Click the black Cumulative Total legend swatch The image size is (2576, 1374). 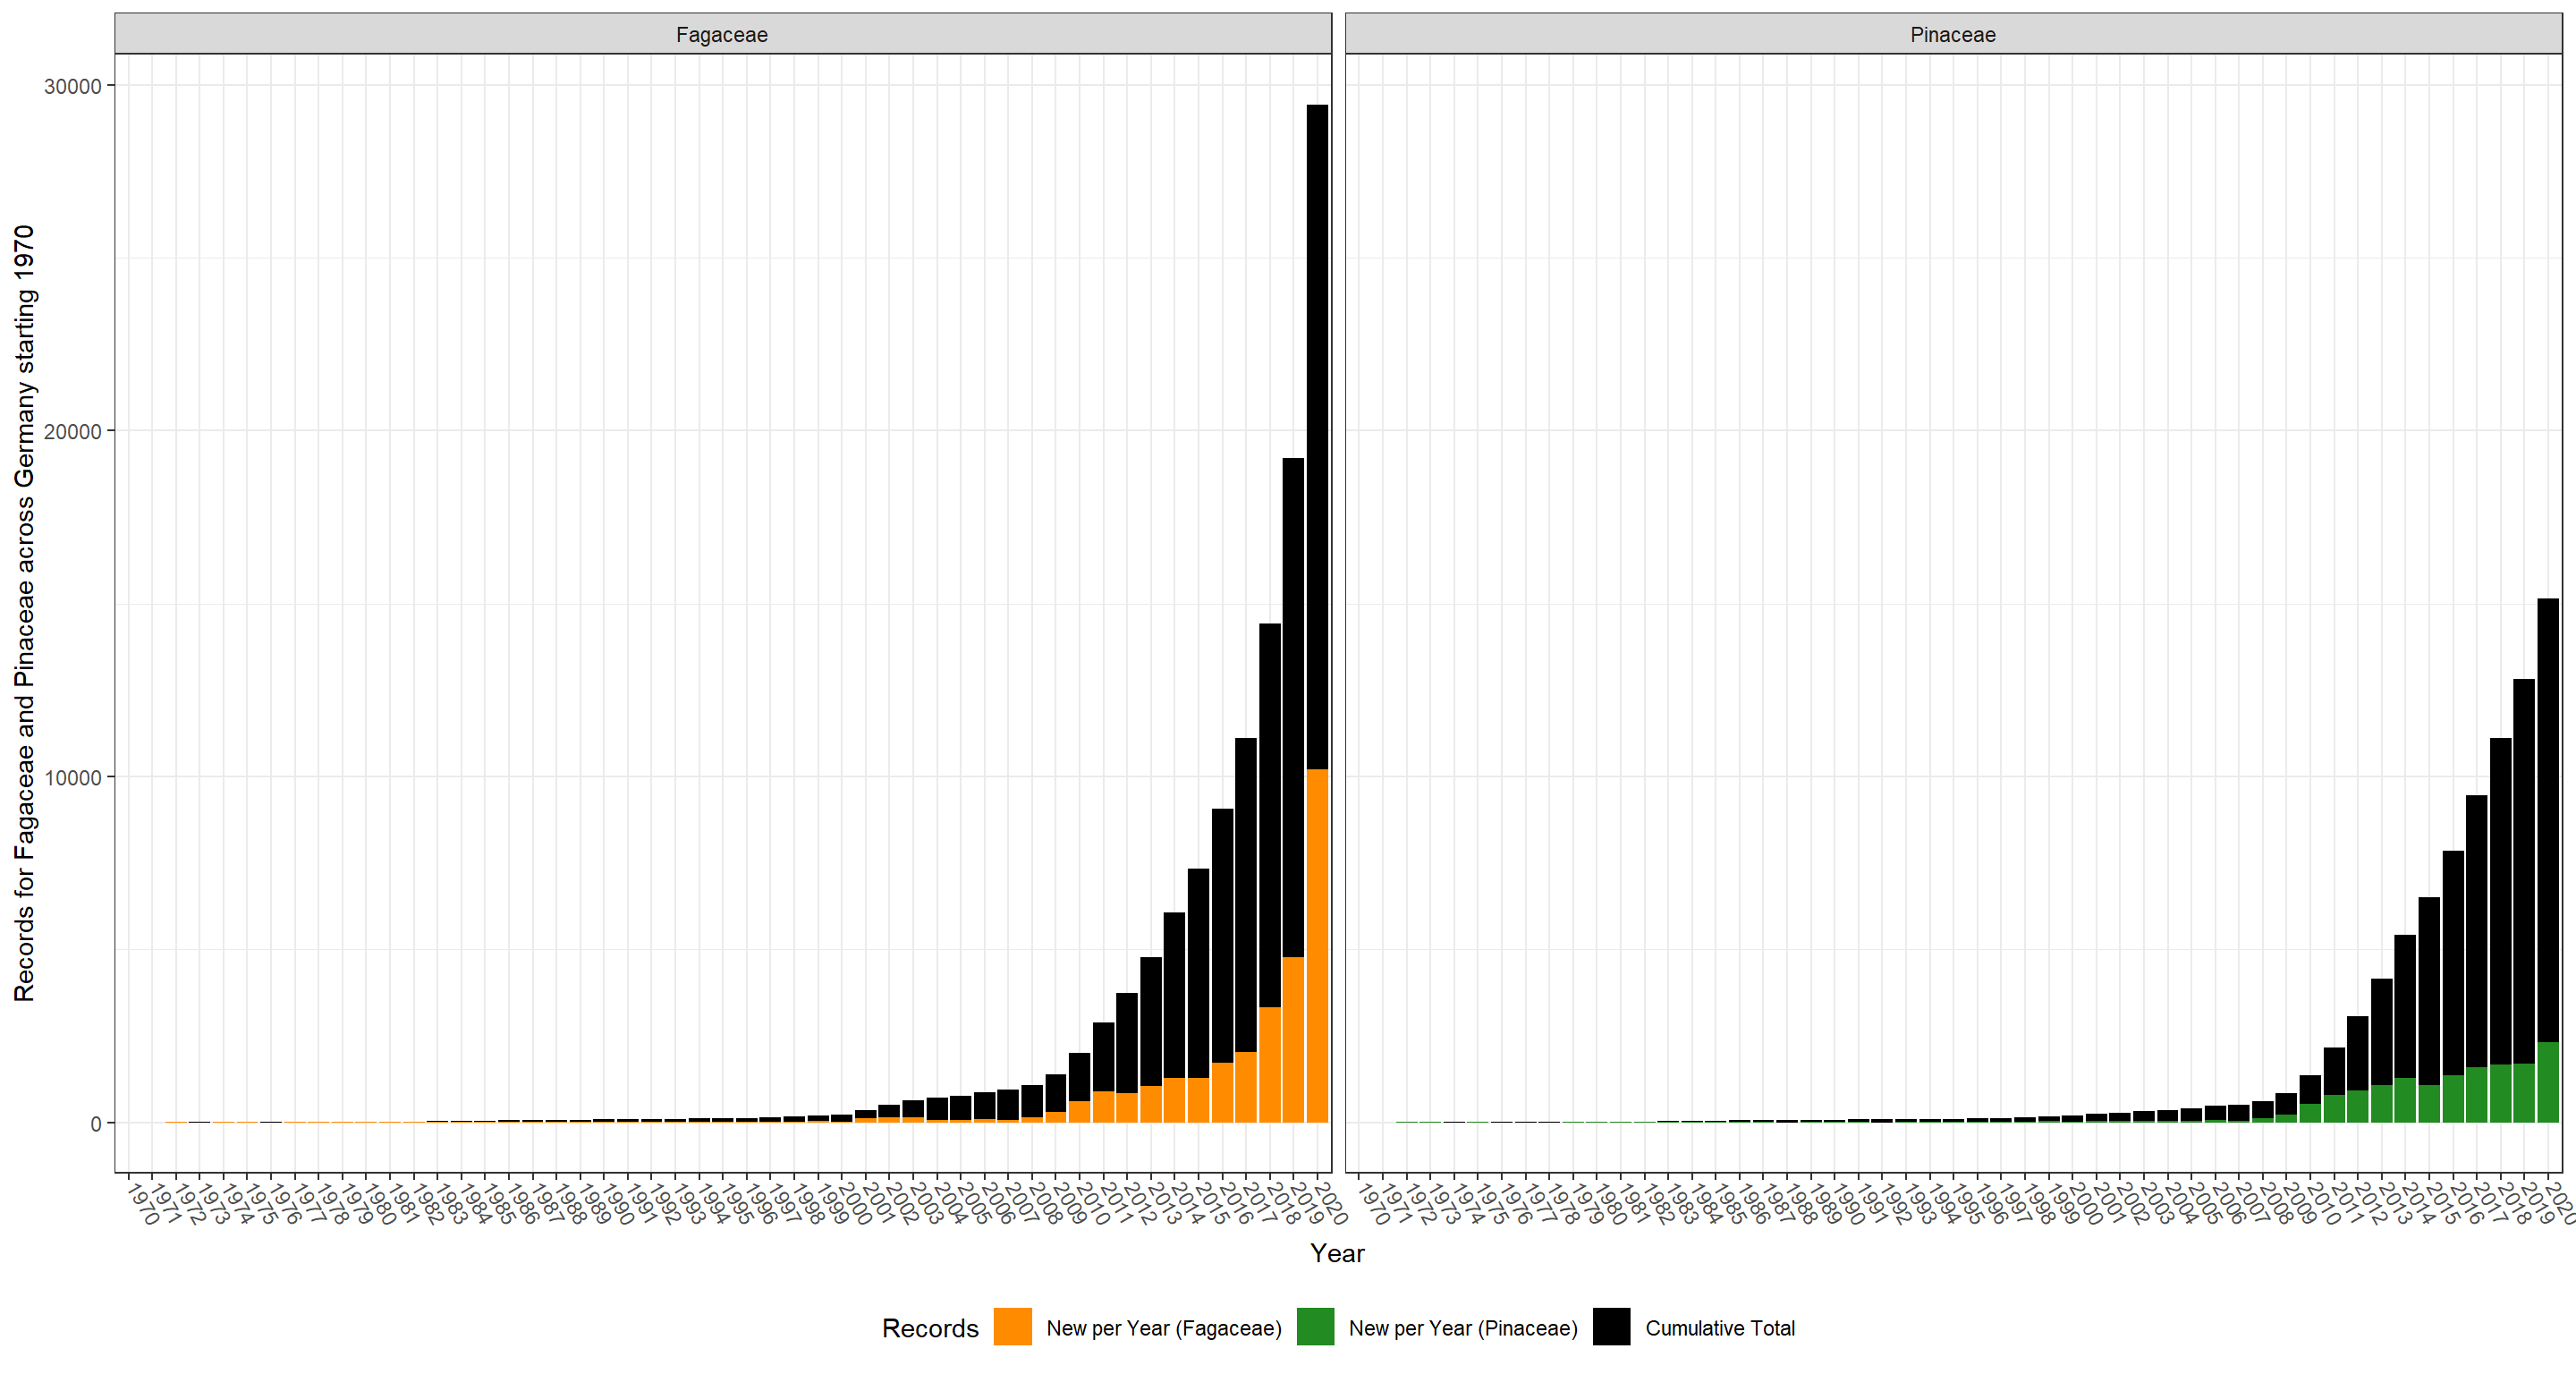[1611, 1327]
